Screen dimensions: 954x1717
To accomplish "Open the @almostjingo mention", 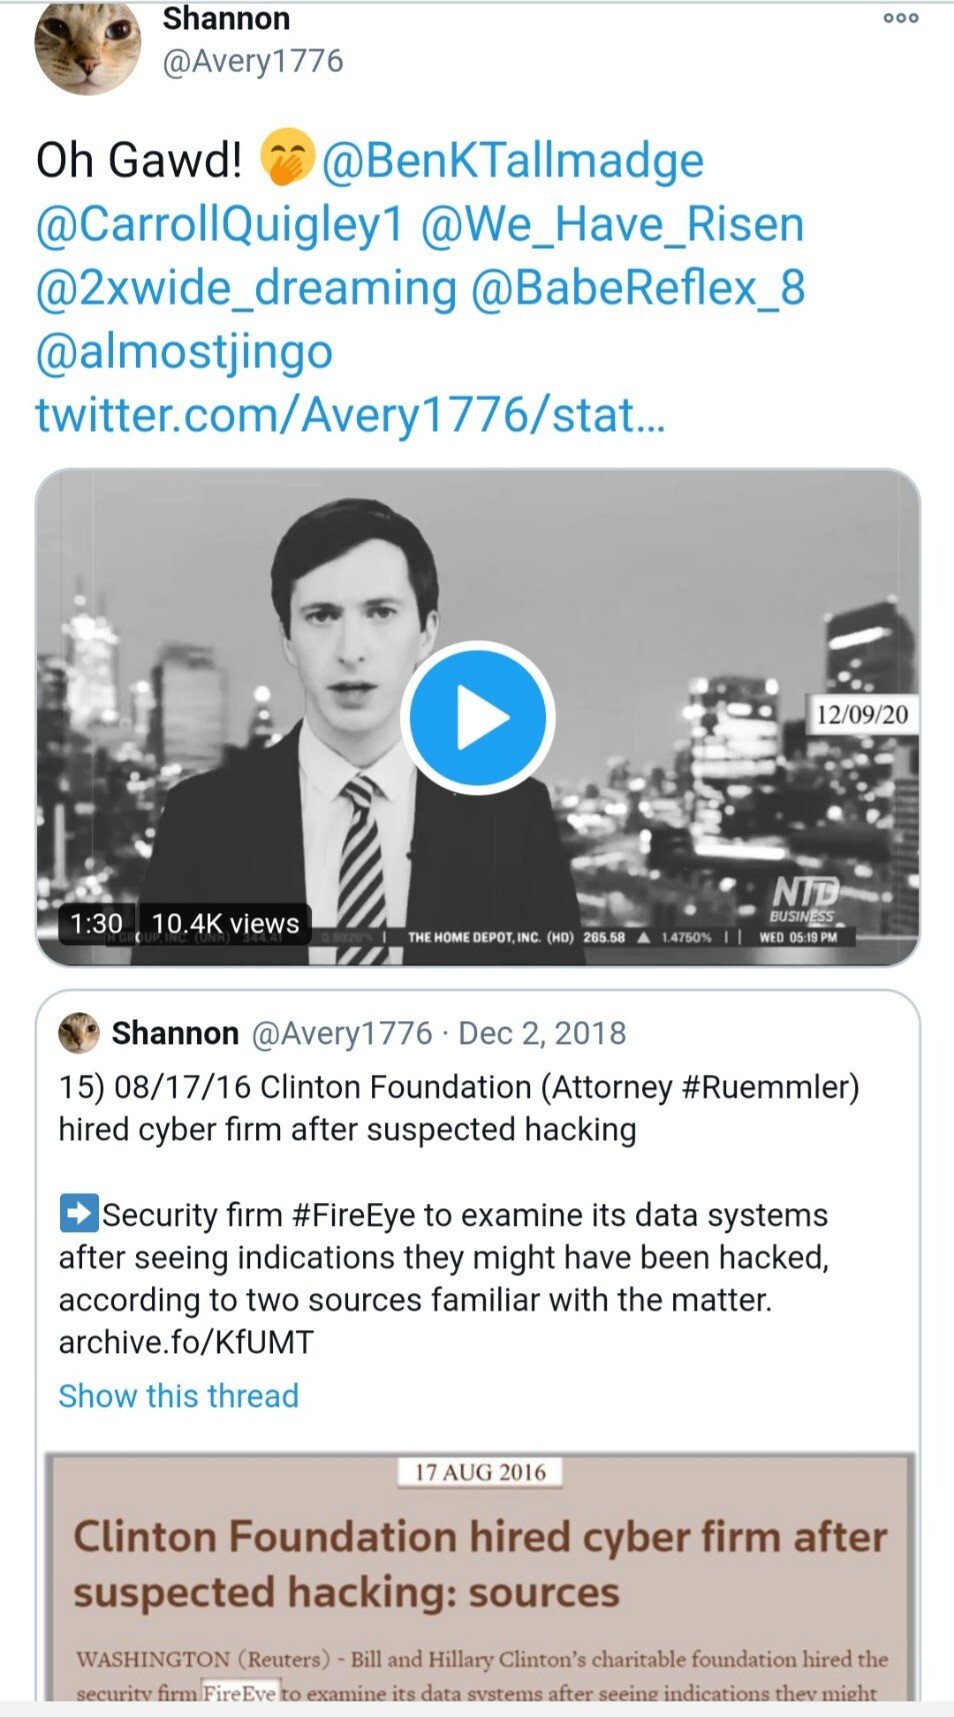I will 184,351.
